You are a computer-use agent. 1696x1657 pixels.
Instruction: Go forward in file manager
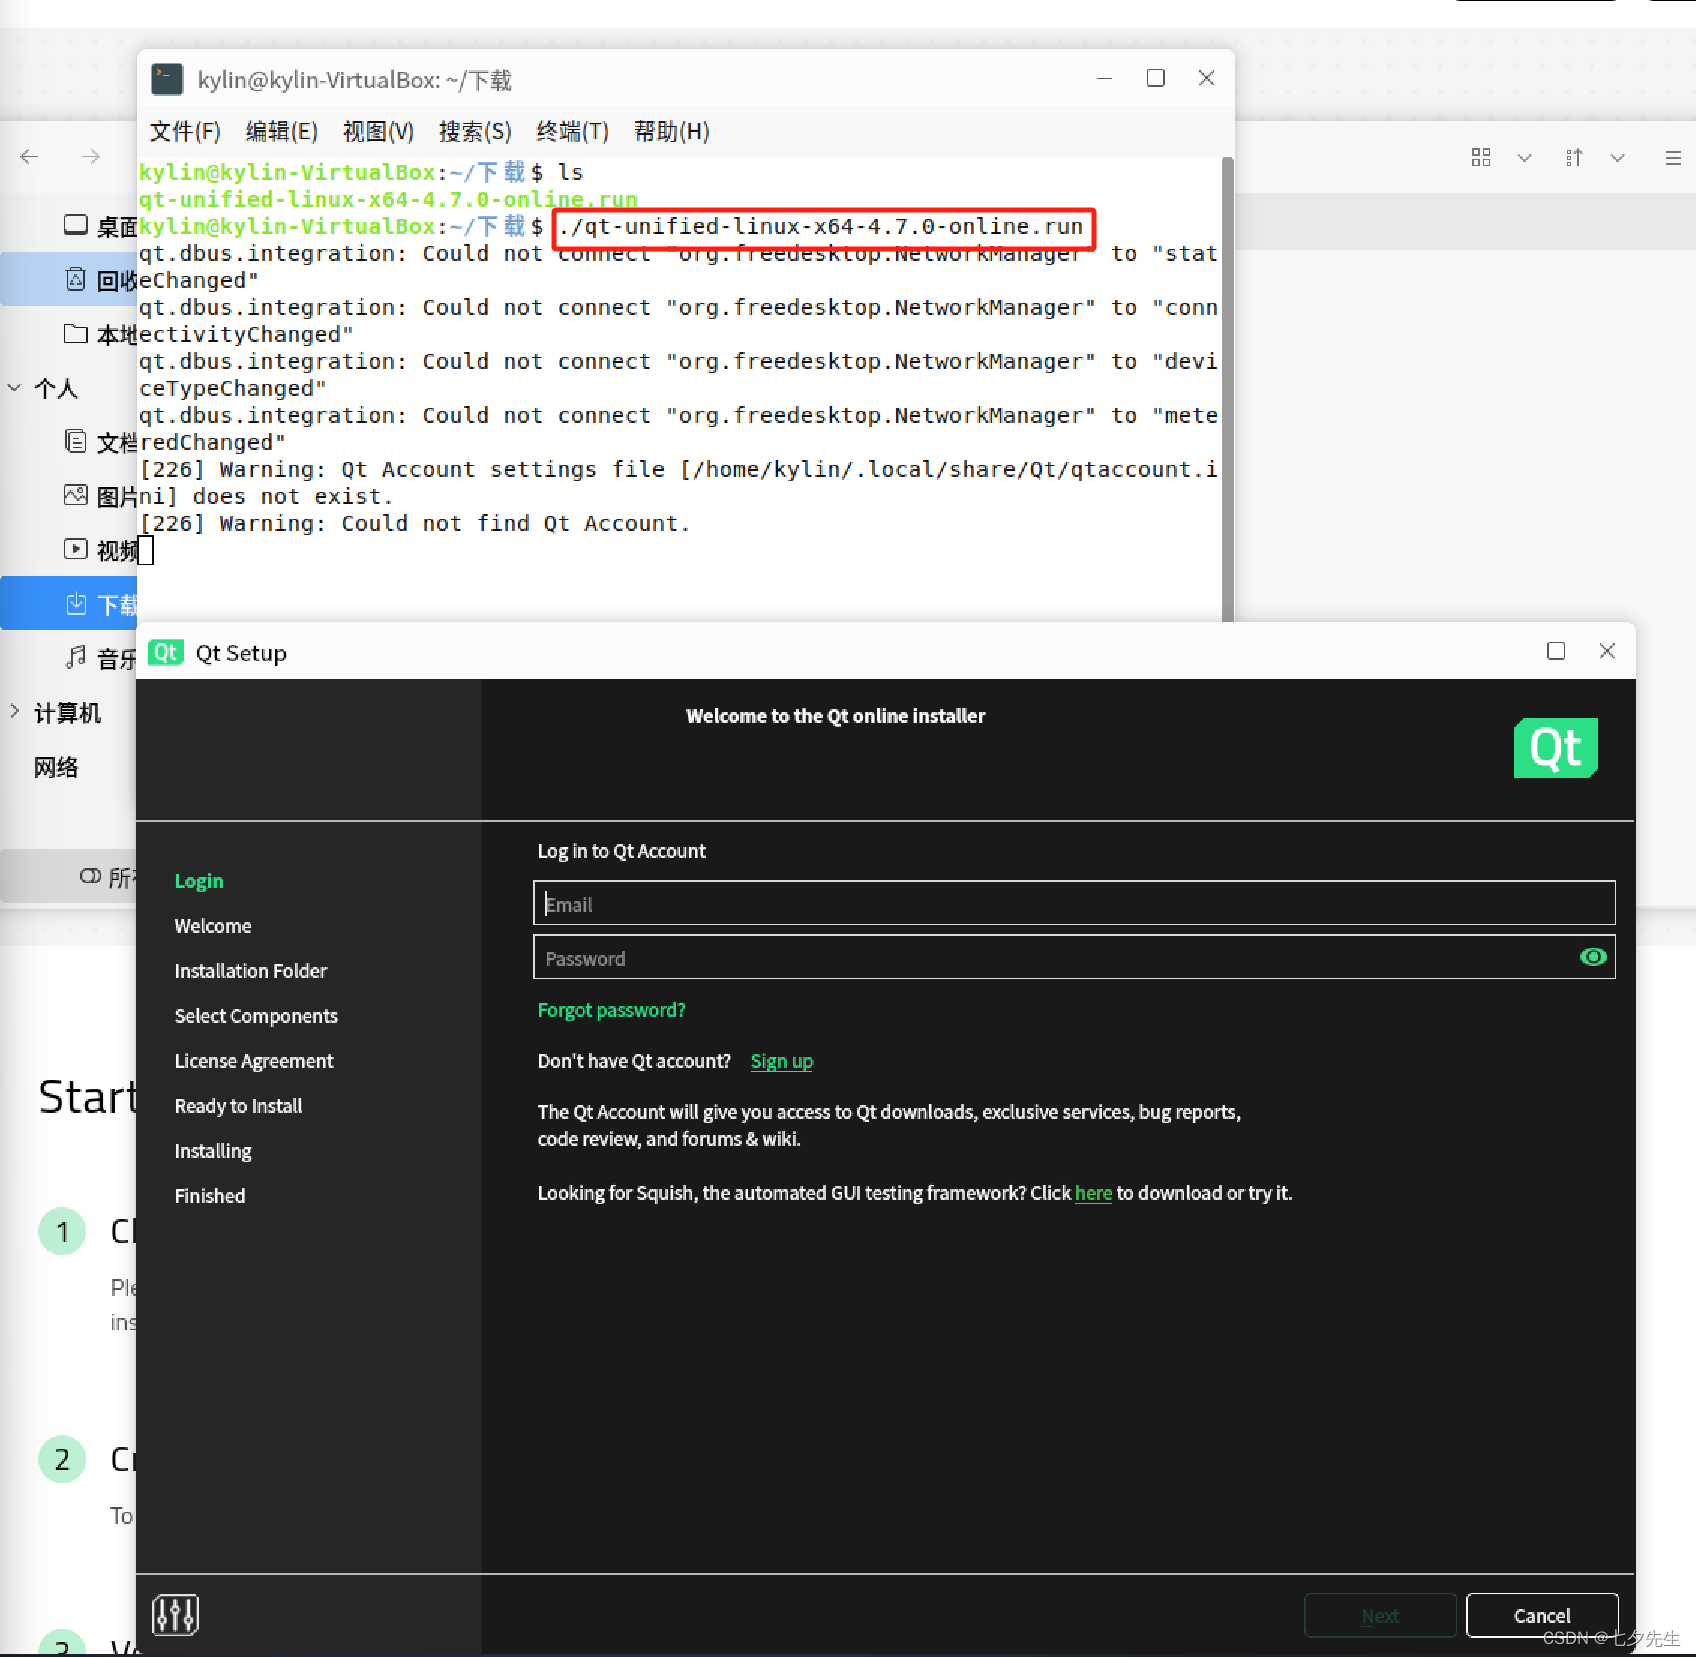tap(91, 156)
